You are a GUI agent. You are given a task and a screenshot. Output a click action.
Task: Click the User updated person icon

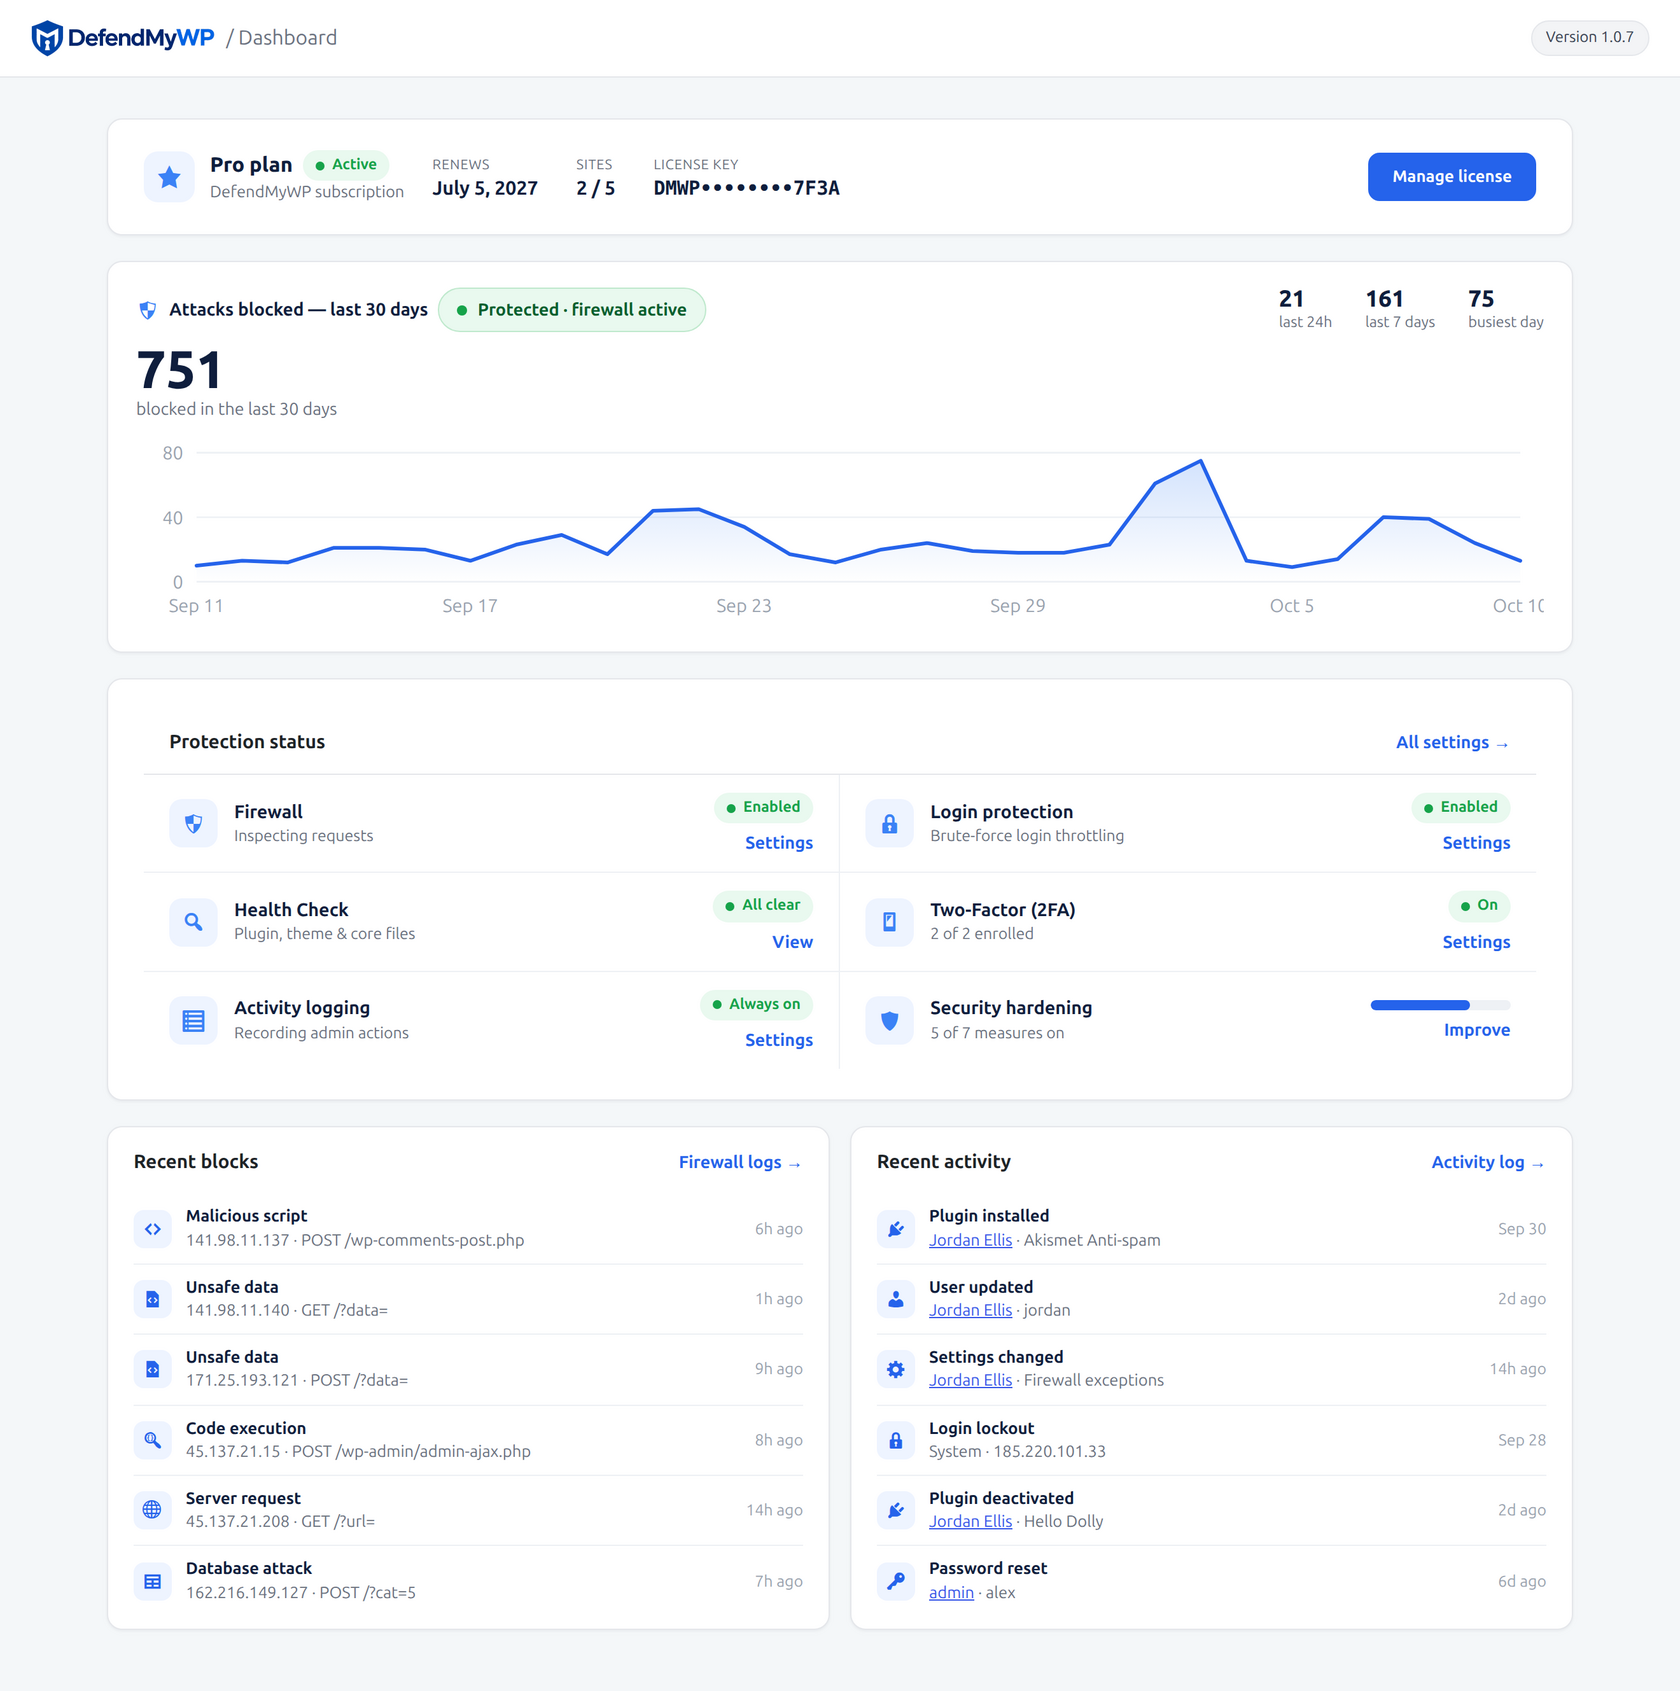coord(896,1299)
